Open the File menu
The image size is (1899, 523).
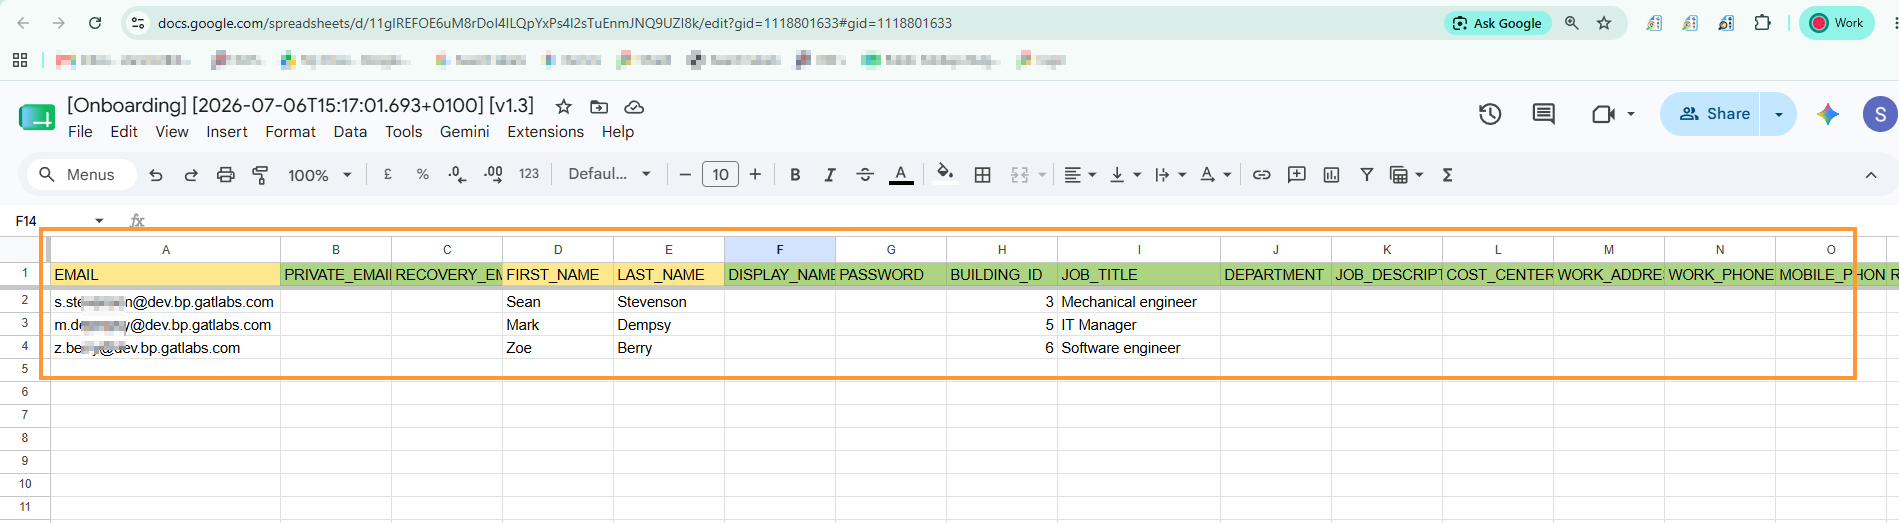click(80, 132)
